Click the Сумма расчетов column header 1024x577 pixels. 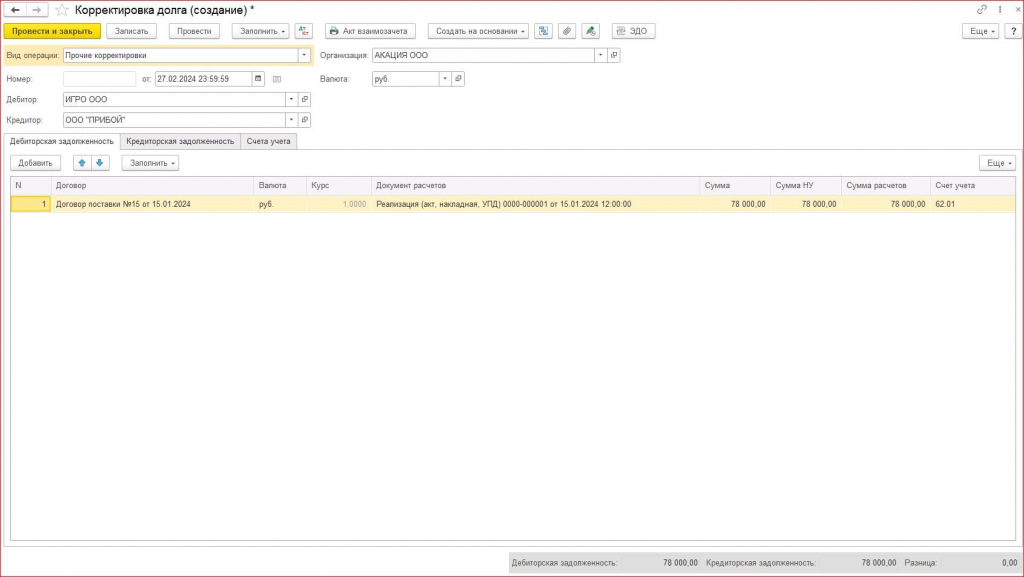(886, 185)
